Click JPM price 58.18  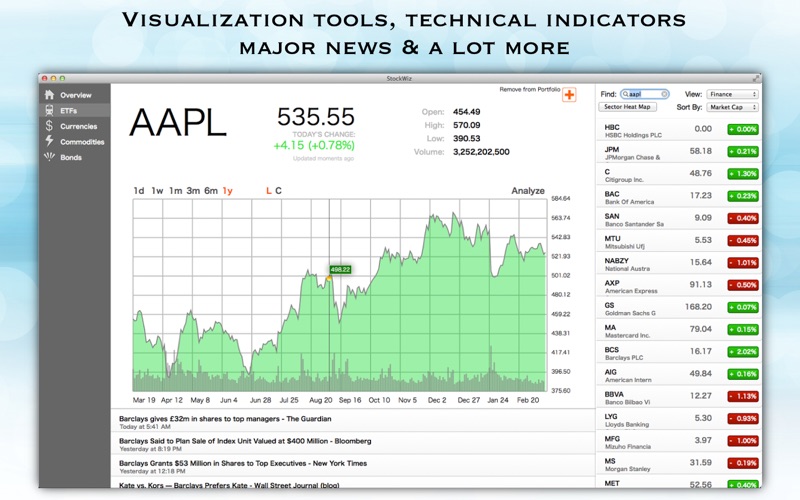coord(701,151)
